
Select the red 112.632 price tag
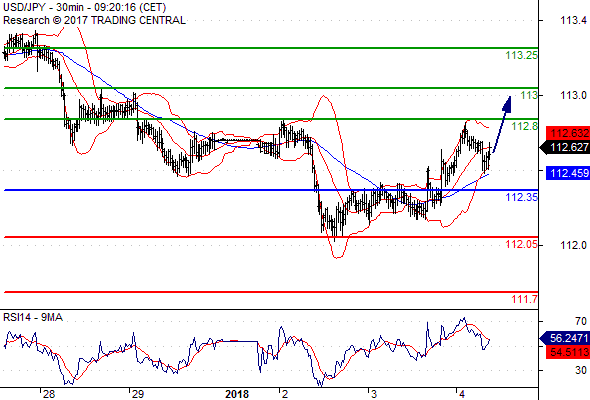pyautogui.click(x=568, y=133)
